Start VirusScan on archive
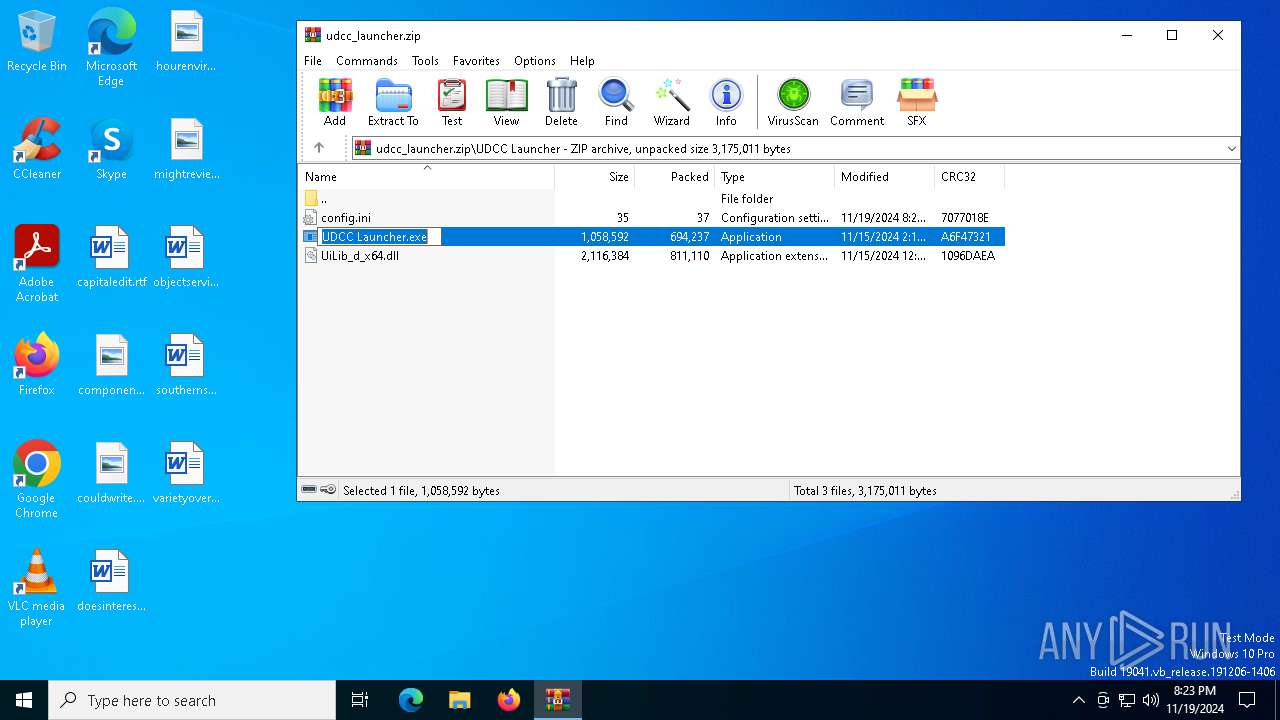The image size is (1280, 720). 793,103
